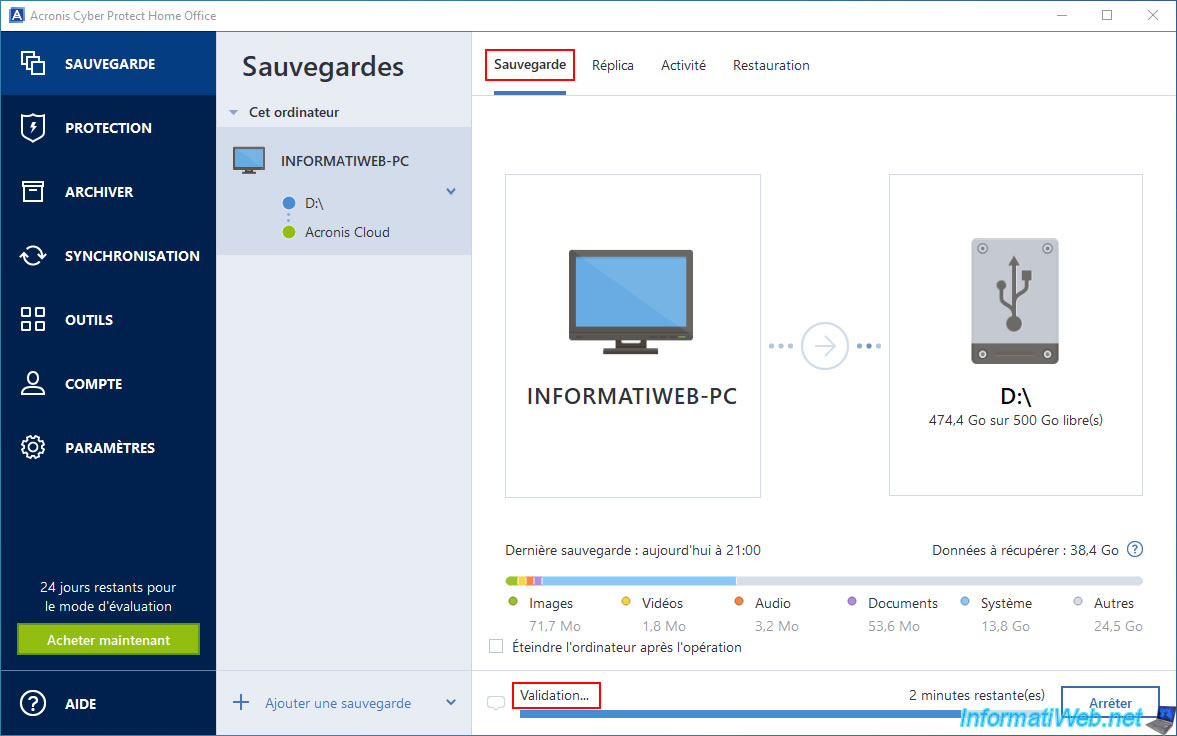Open the Protection section

108,128
